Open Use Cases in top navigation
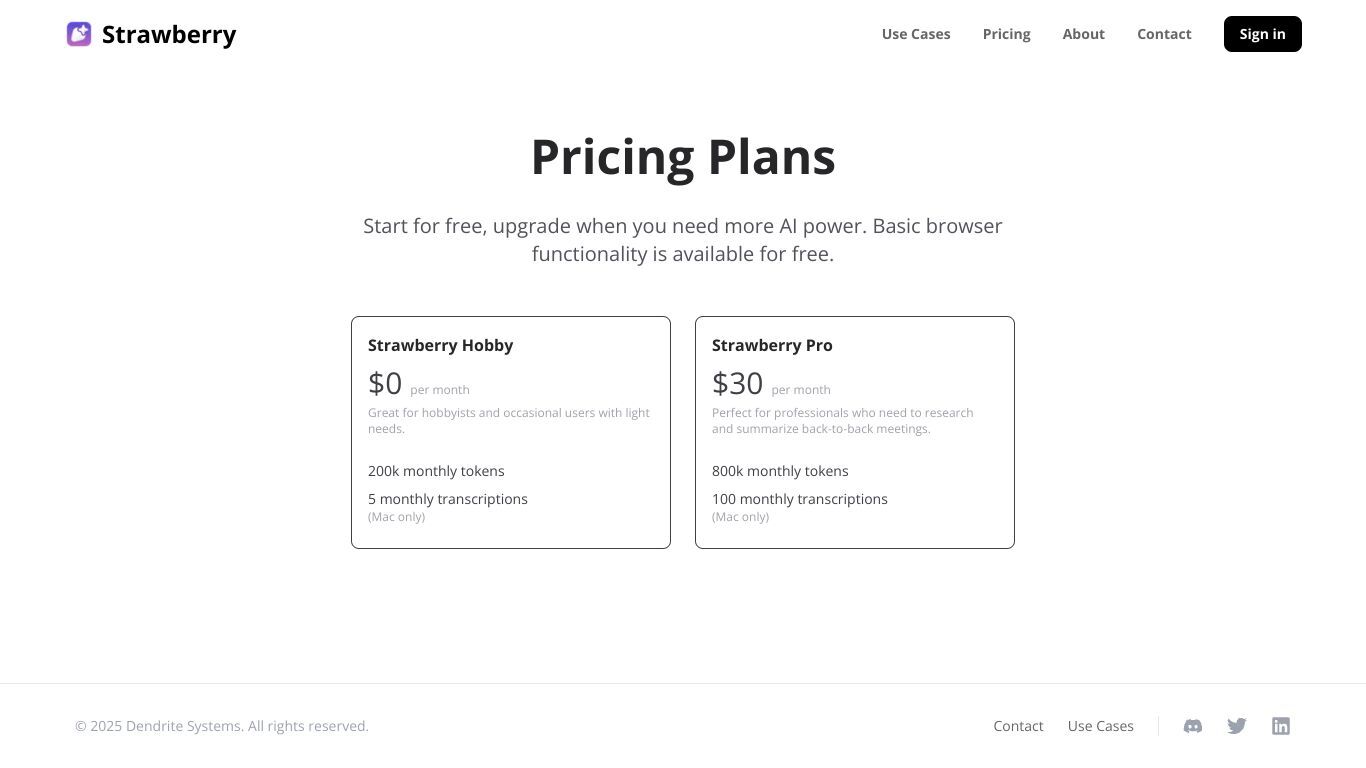The image size is (1366, 768). [916, 34]
